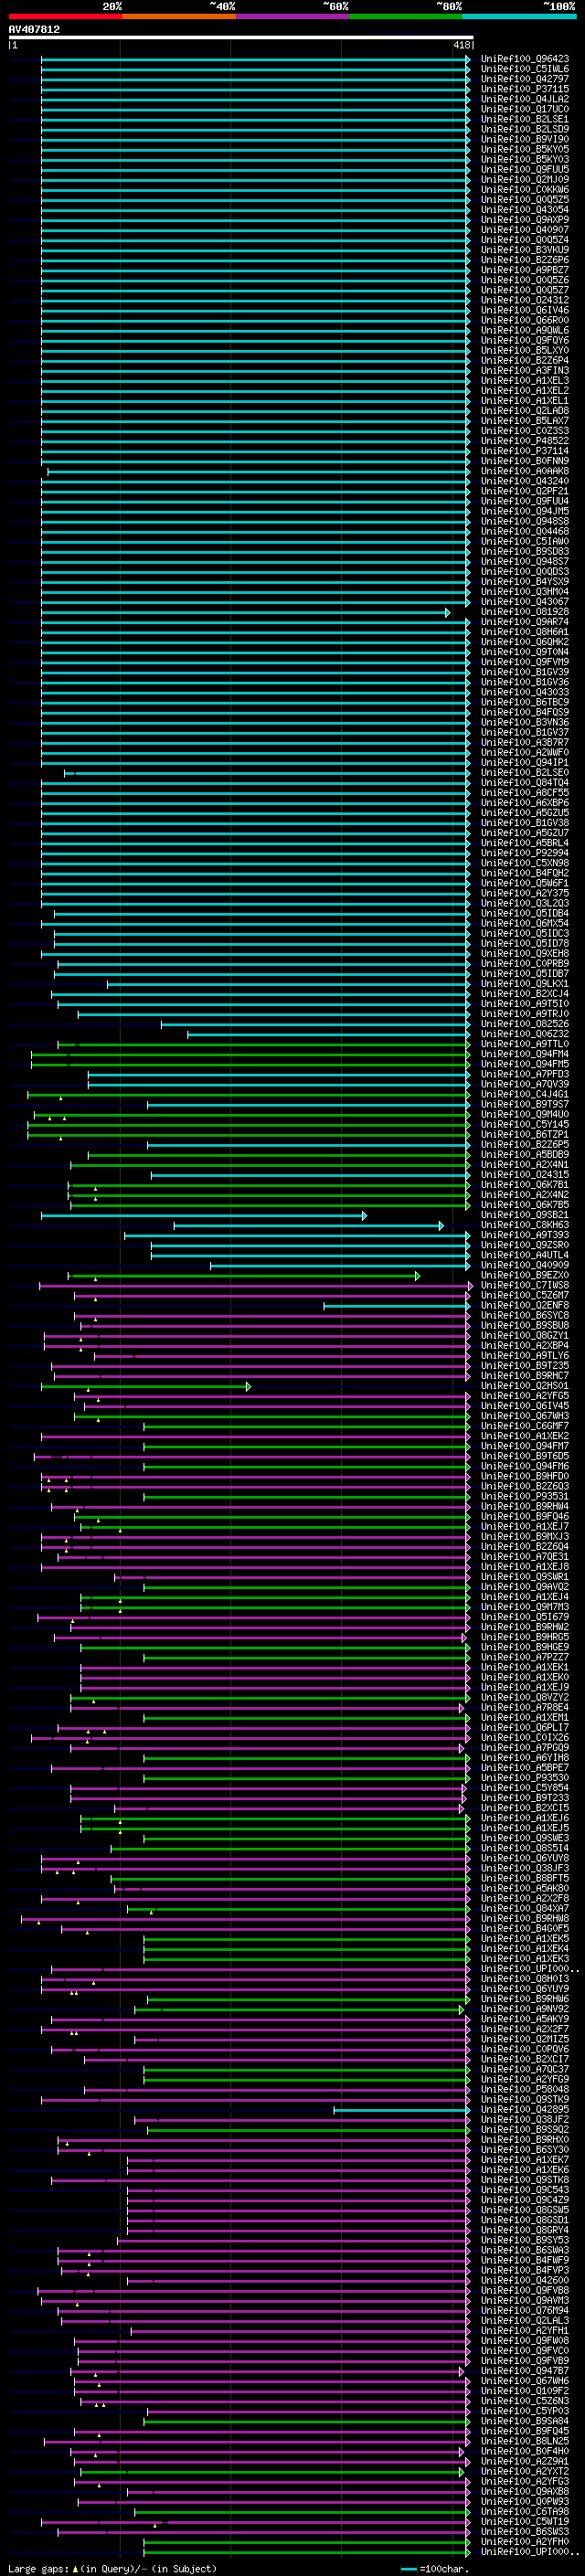This screenshot has width=585, height=2576.
Task: Select hit label UniRef100_Q6IV45
Action: [525, 1406]
